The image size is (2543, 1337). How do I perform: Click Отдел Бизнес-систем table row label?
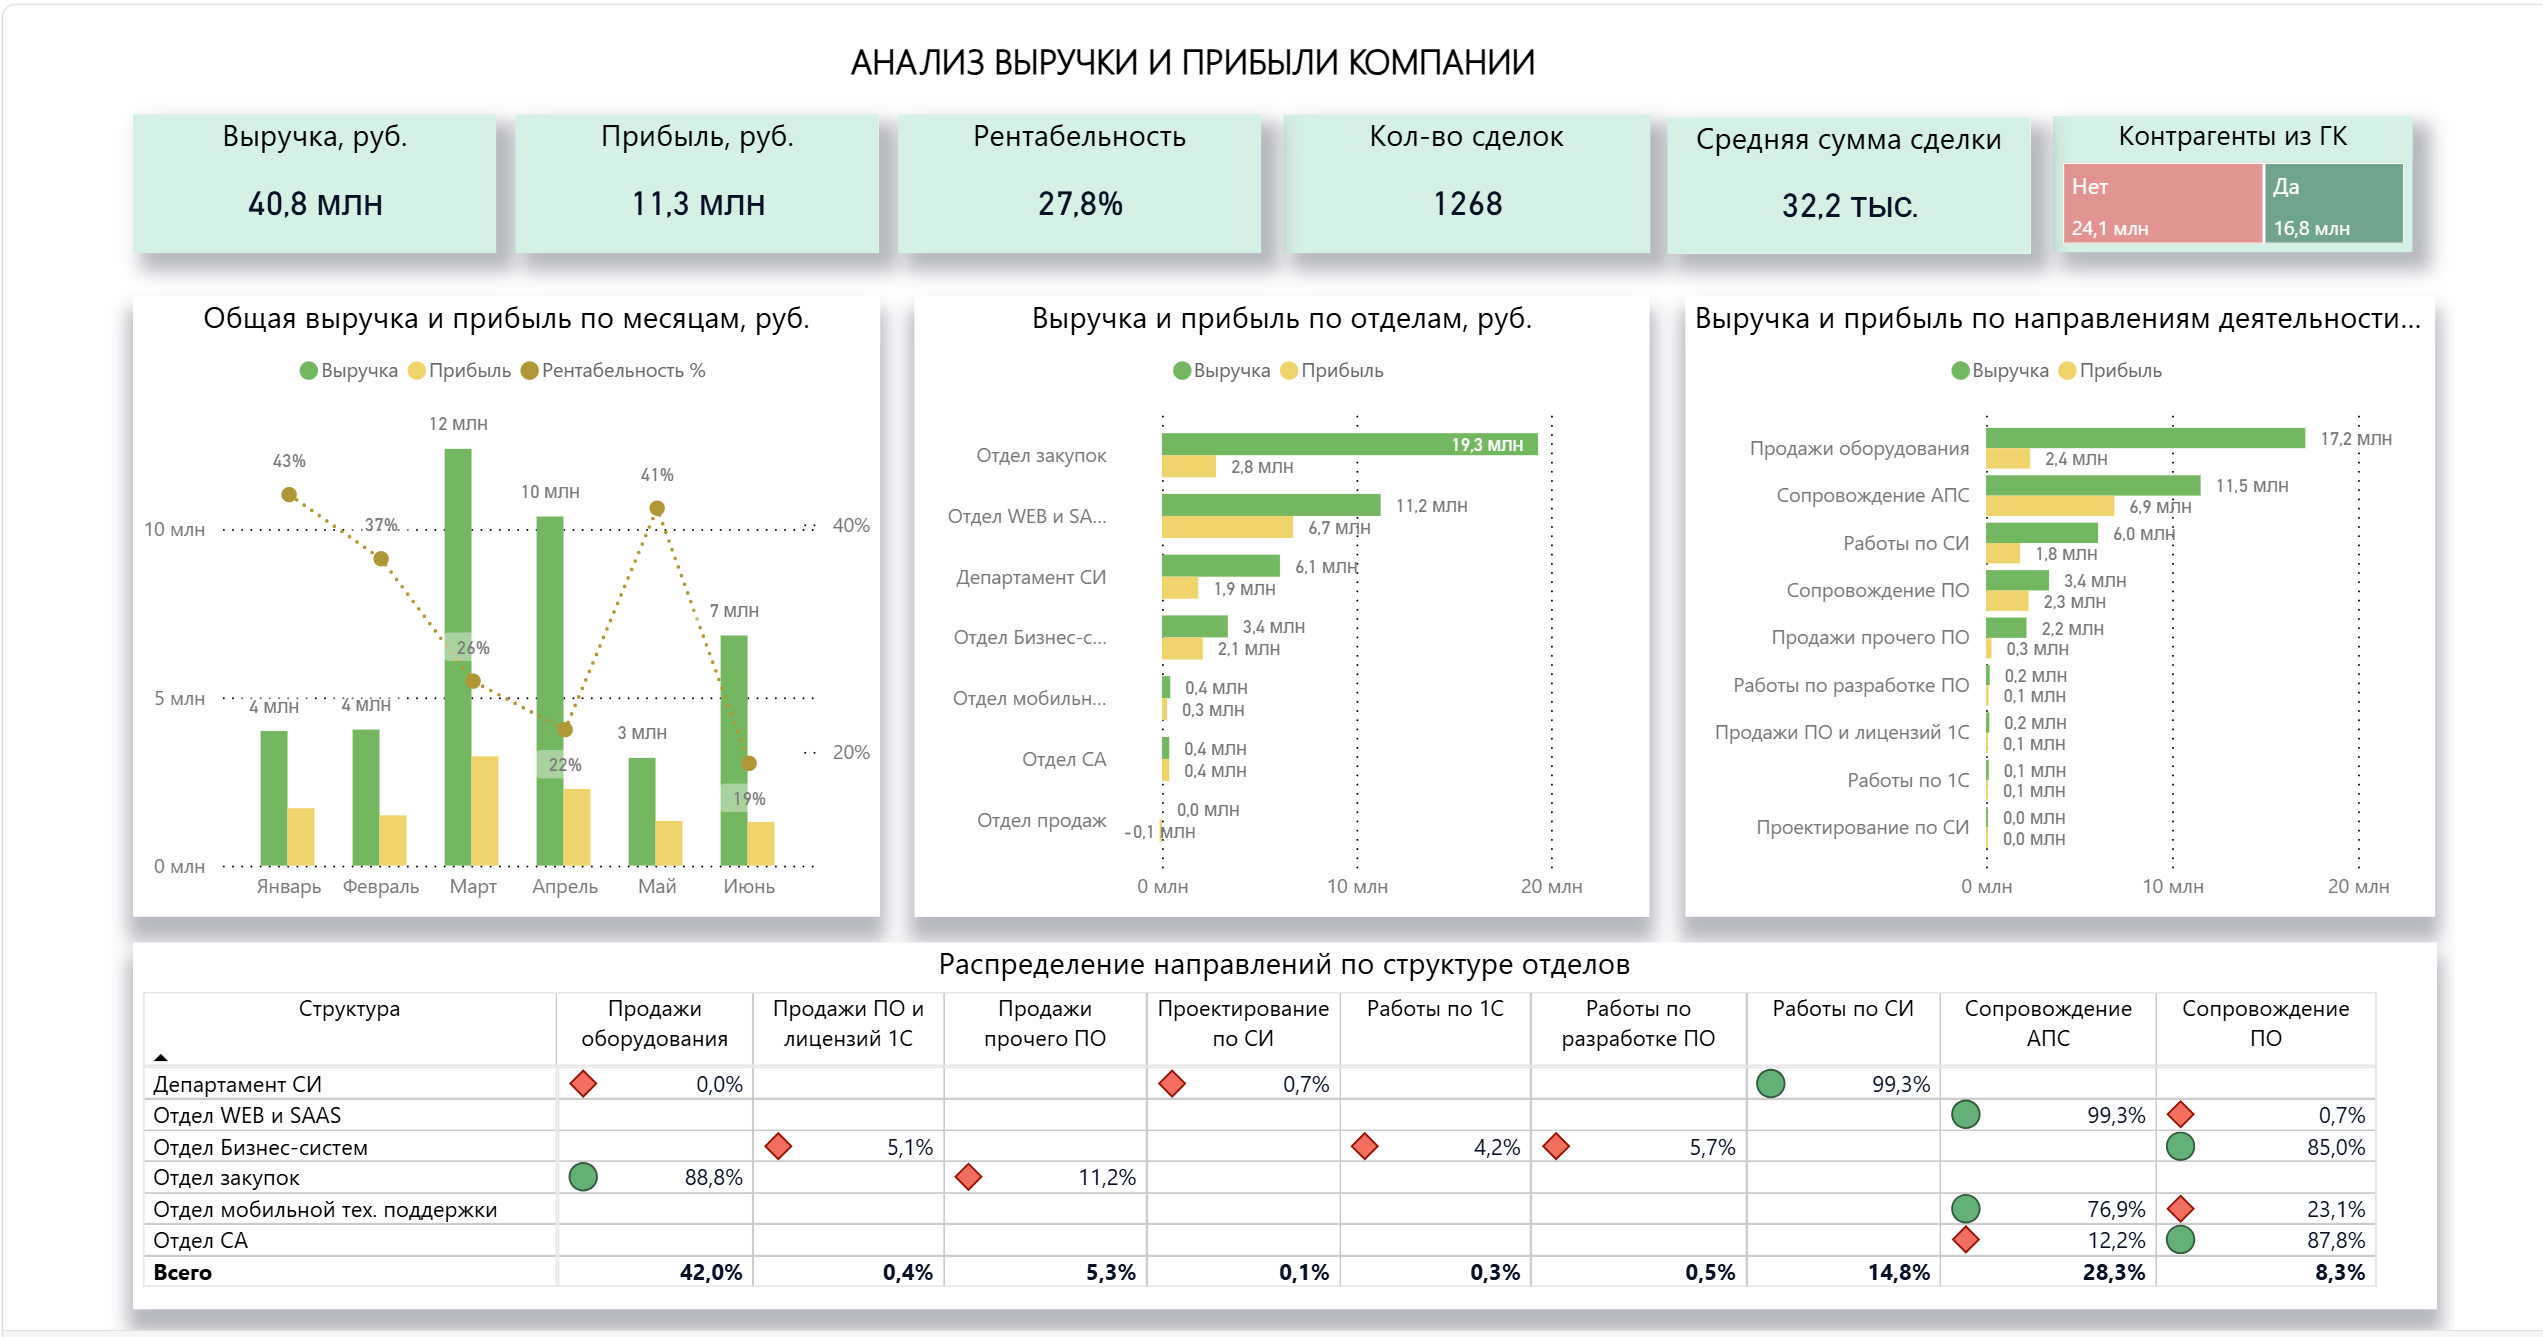point(260,1147)
